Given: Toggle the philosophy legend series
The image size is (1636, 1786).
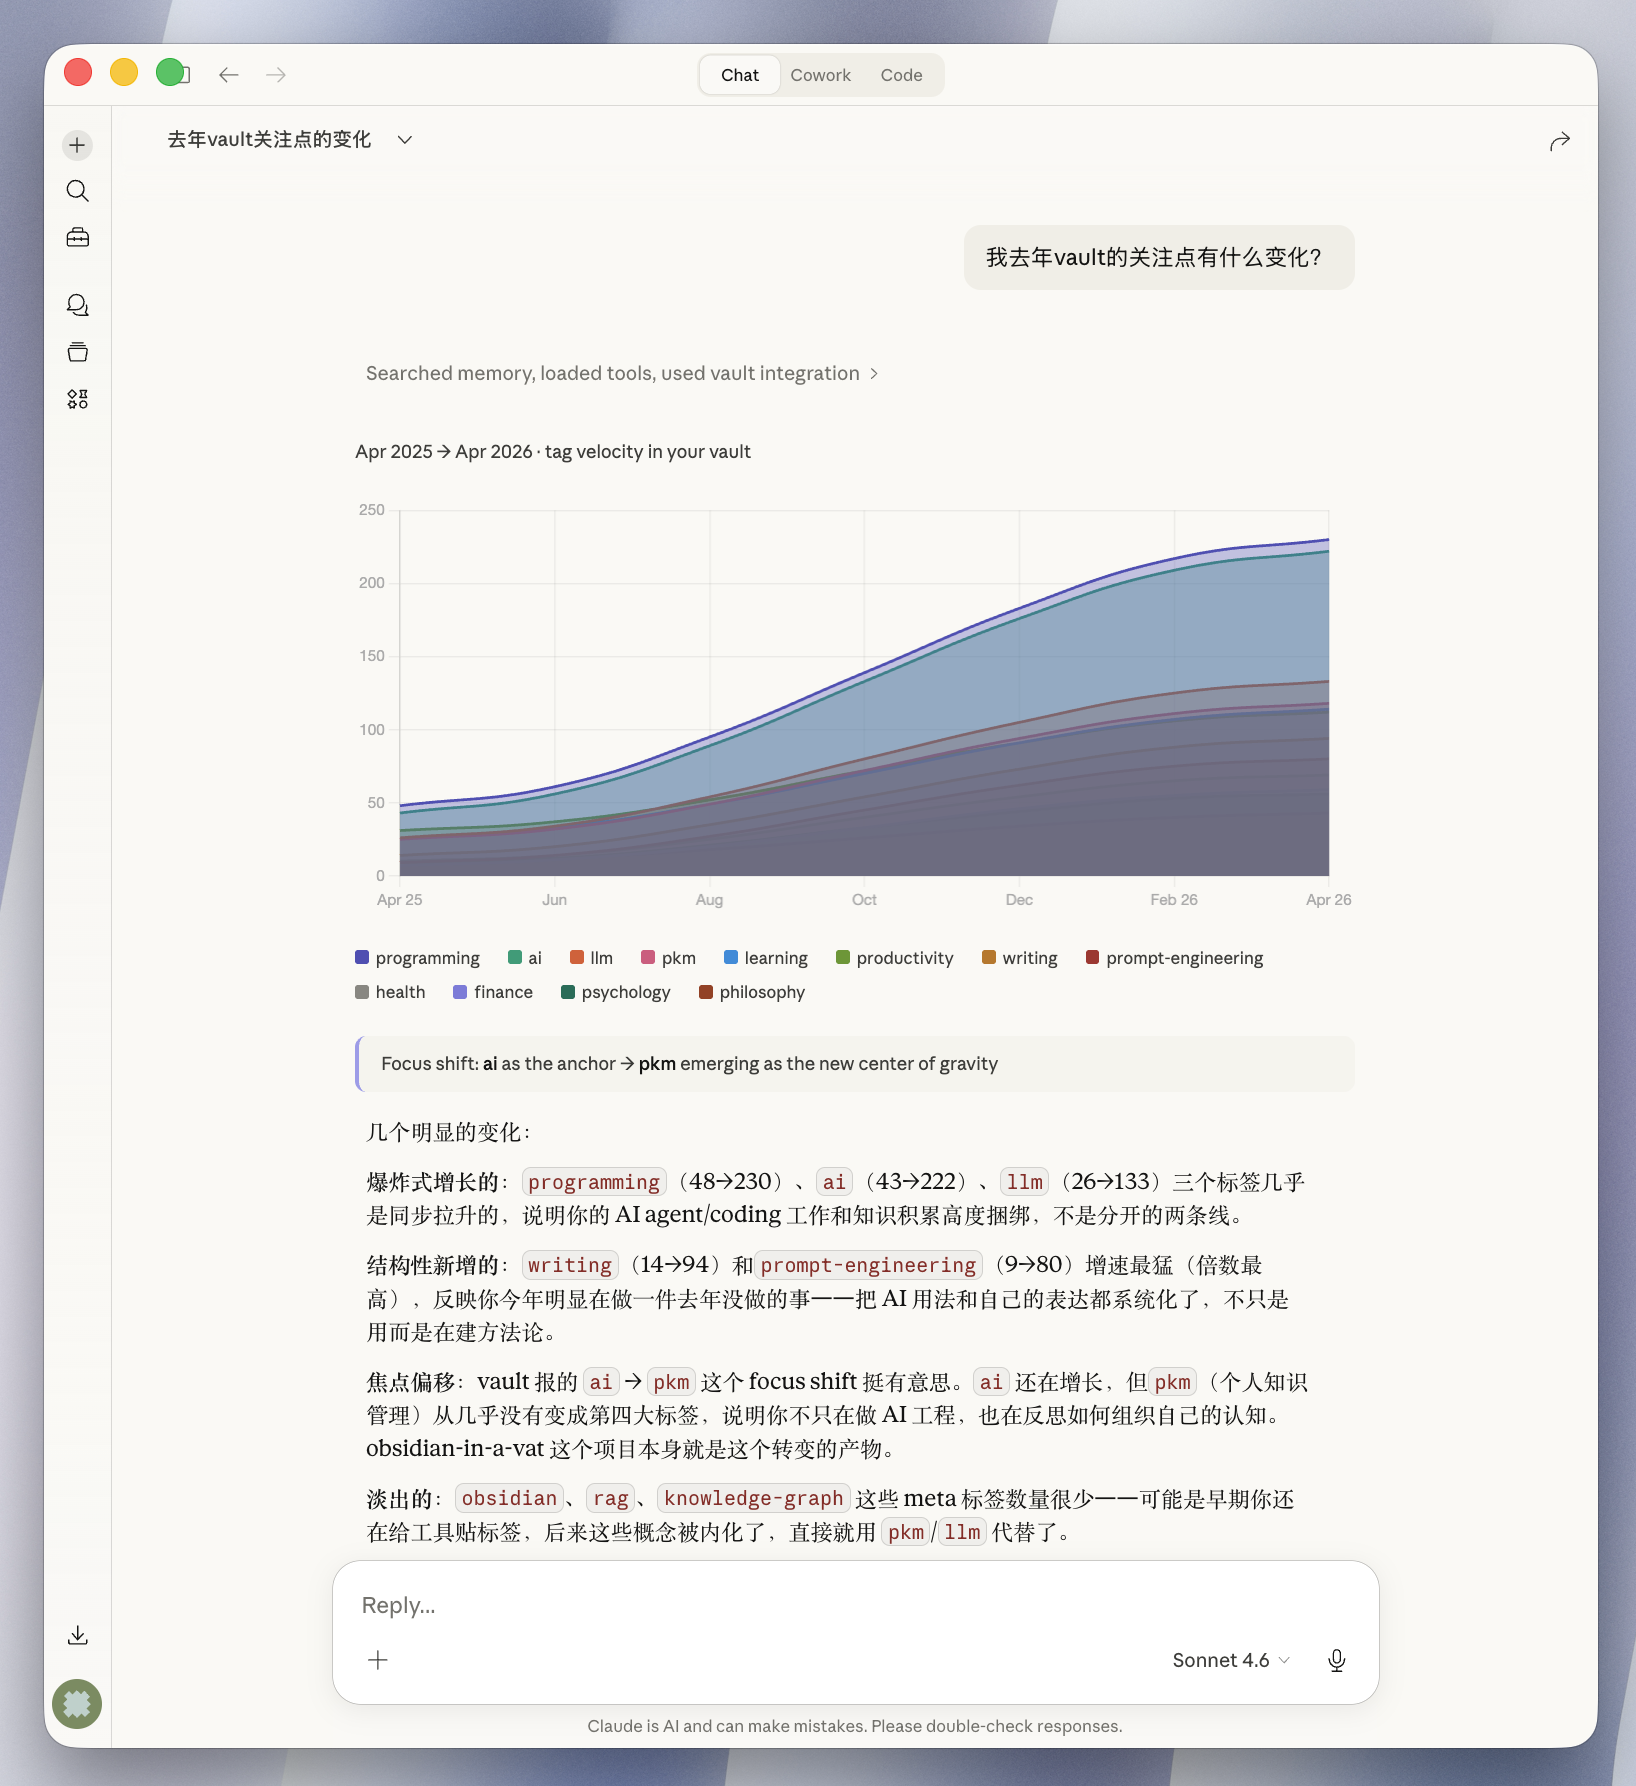Looking at the screenshot, I should (x=752, y=992).
